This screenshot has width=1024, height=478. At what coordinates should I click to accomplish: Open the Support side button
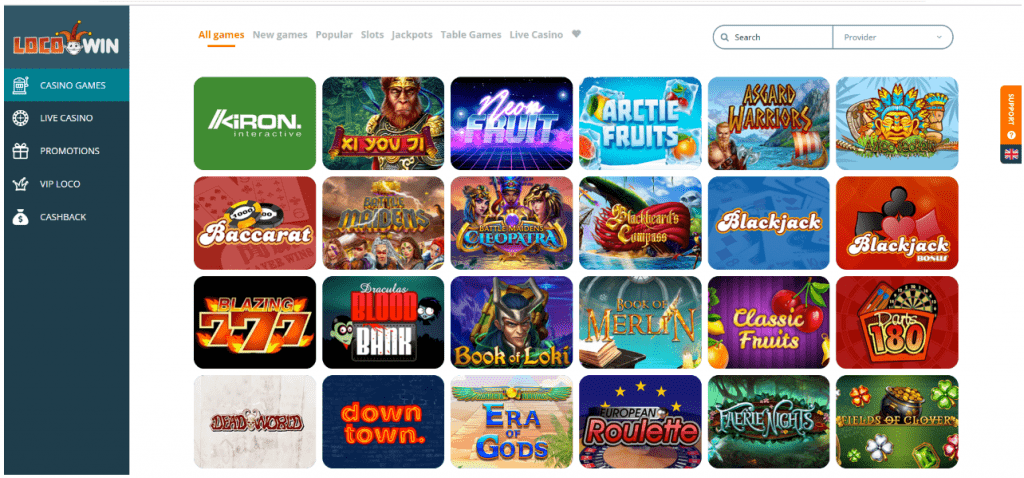[1011, 115]
